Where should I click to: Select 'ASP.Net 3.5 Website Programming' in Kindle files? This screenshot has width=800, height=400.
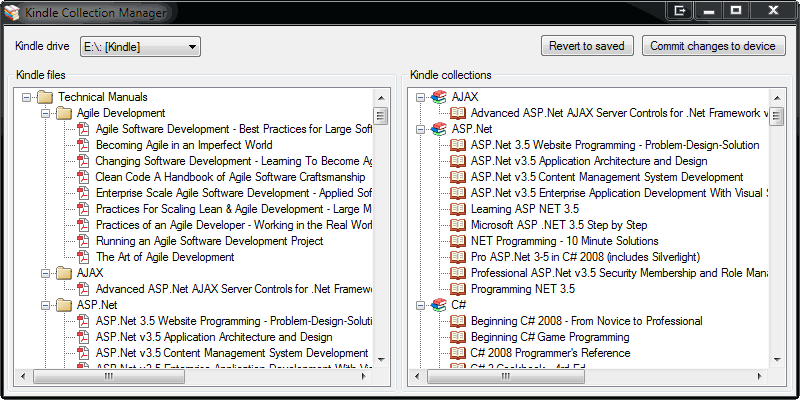tap(234, 321)
